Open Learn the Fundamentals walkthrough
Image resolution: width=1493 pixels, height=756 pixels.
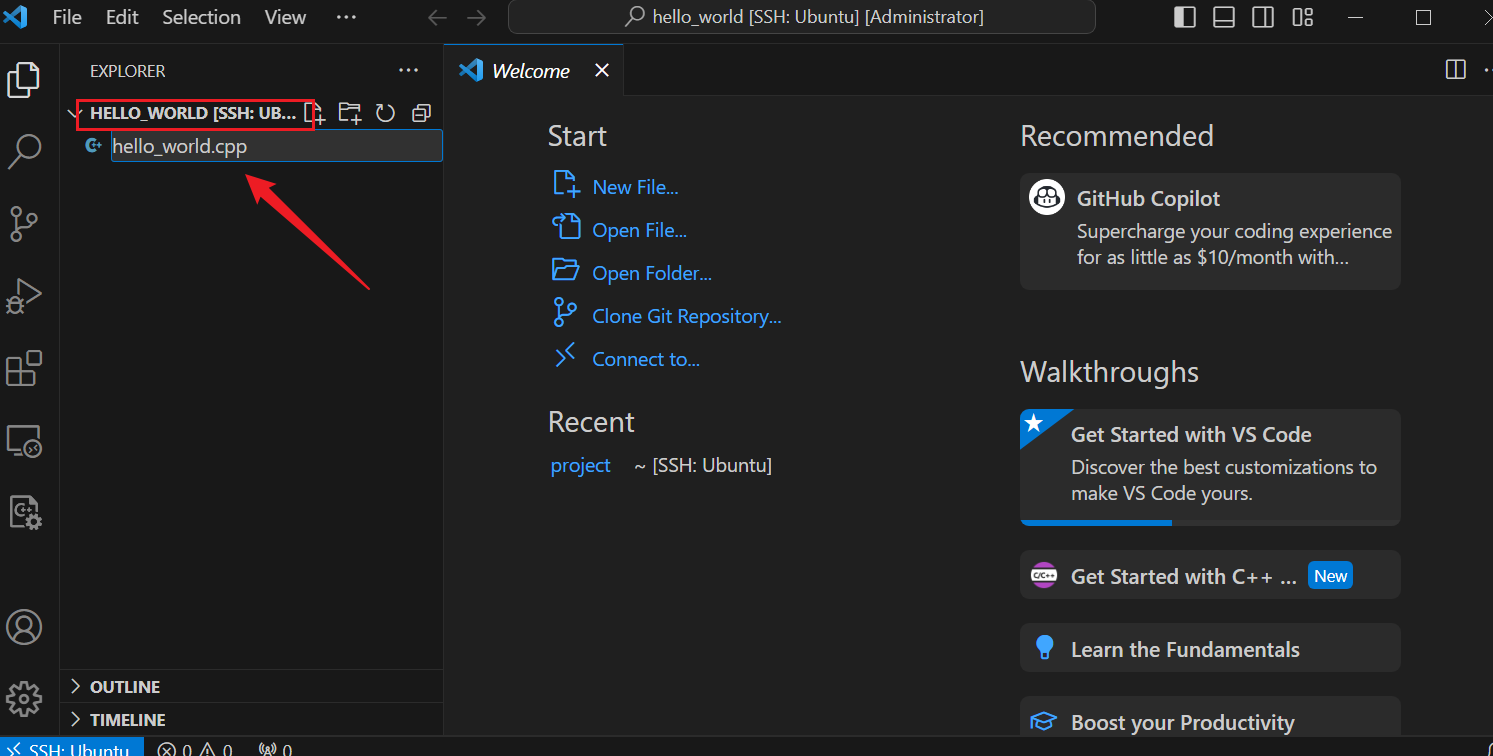coord(1210,649)
